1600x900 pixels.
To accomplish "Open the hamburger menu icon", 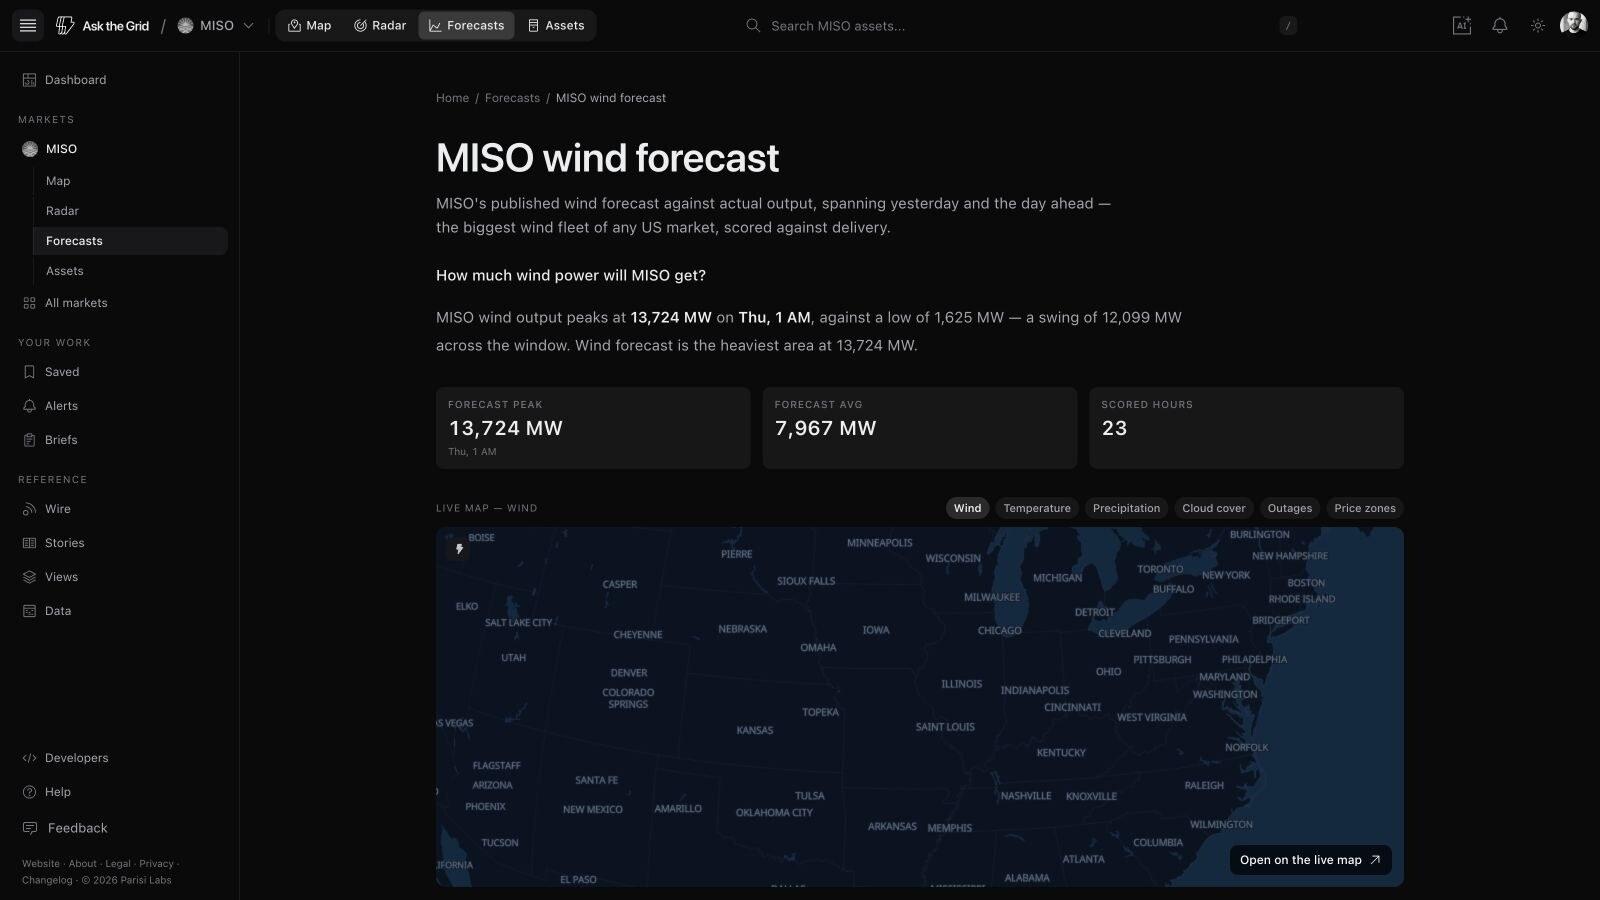I will [x=28, y=26].
